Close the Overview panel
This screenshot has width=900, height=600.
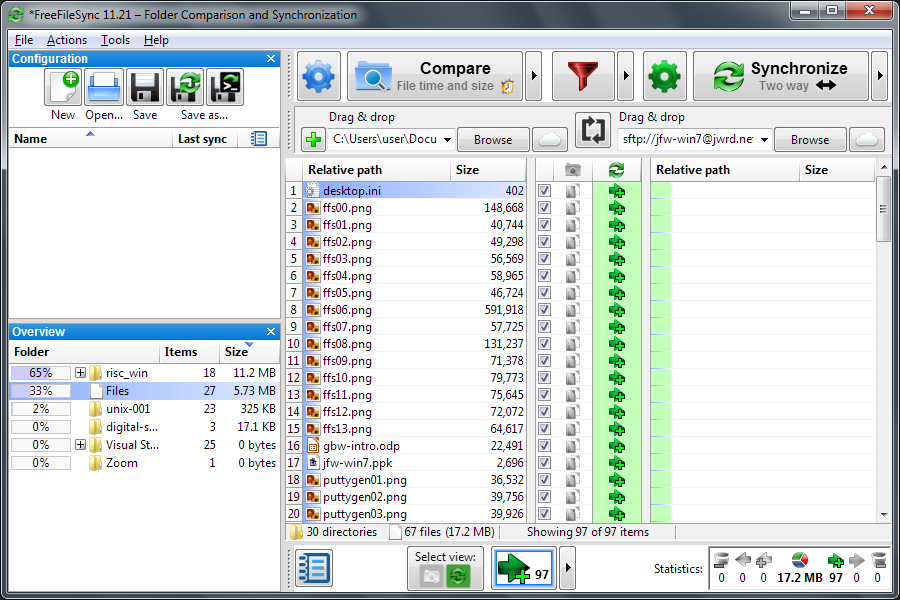[x=271, y=332]
